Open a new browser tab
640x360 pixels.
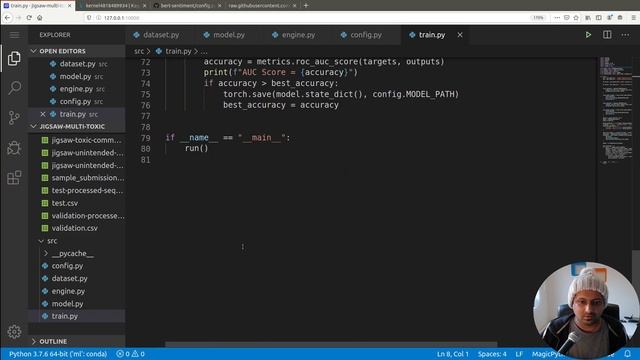(x=306, y=6)
